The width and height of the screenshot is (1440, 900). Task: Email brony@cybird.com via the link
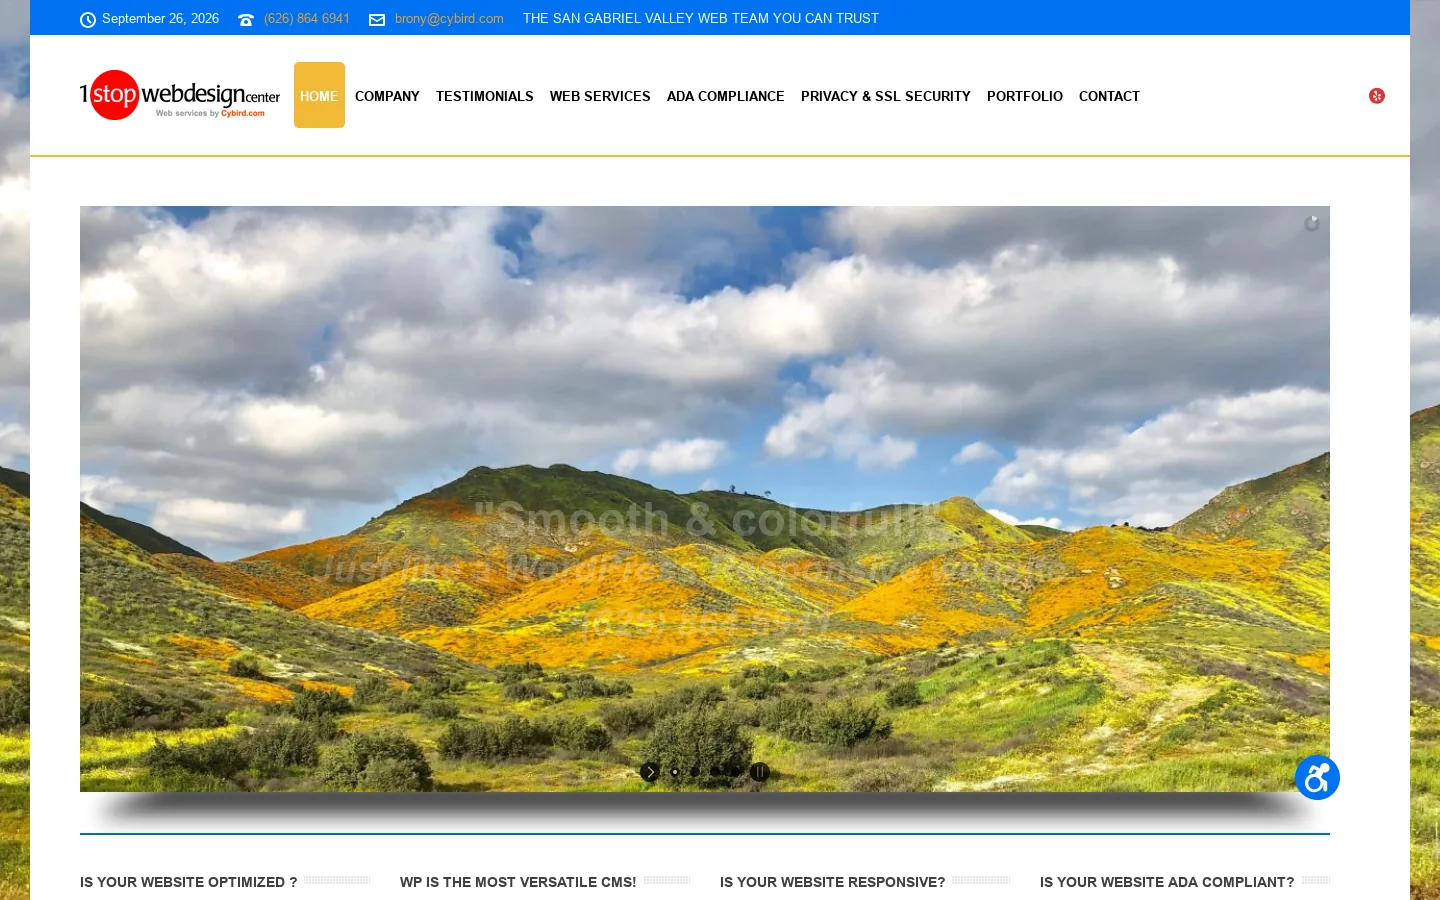coord(449,19)
